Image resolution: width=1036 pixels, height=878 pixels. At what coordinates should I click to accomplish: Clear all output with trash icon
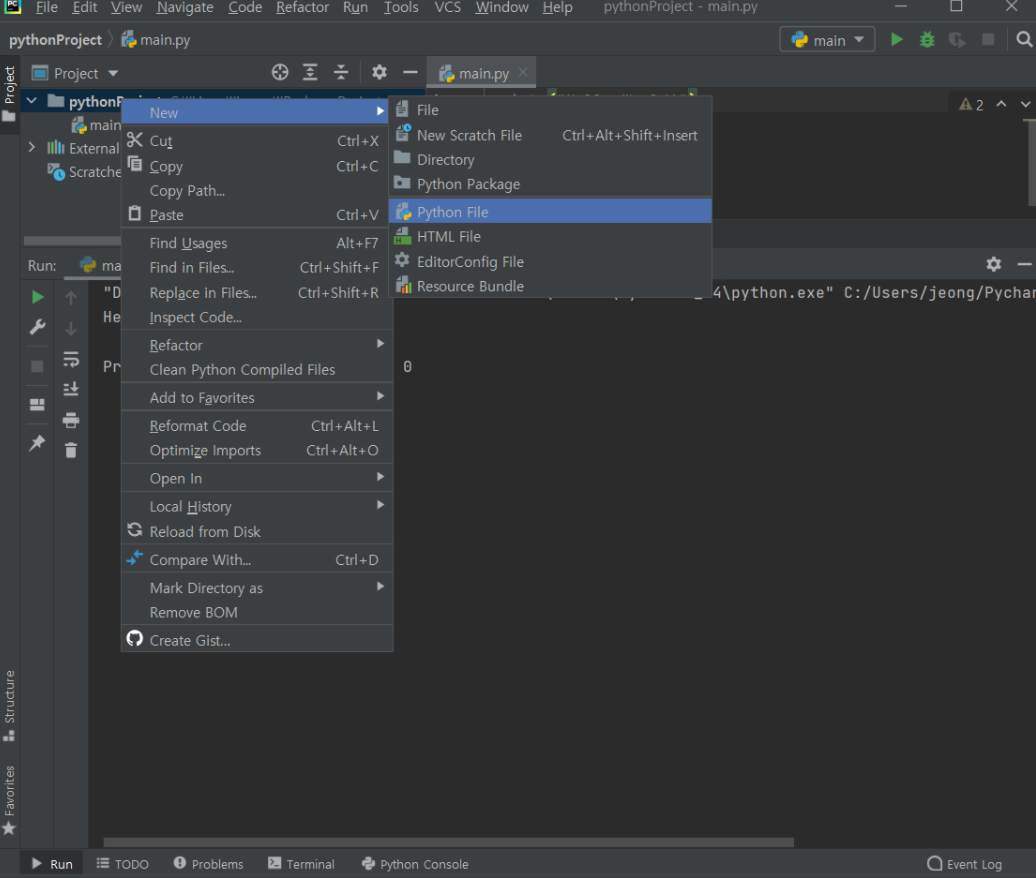(x=71, y=451)
